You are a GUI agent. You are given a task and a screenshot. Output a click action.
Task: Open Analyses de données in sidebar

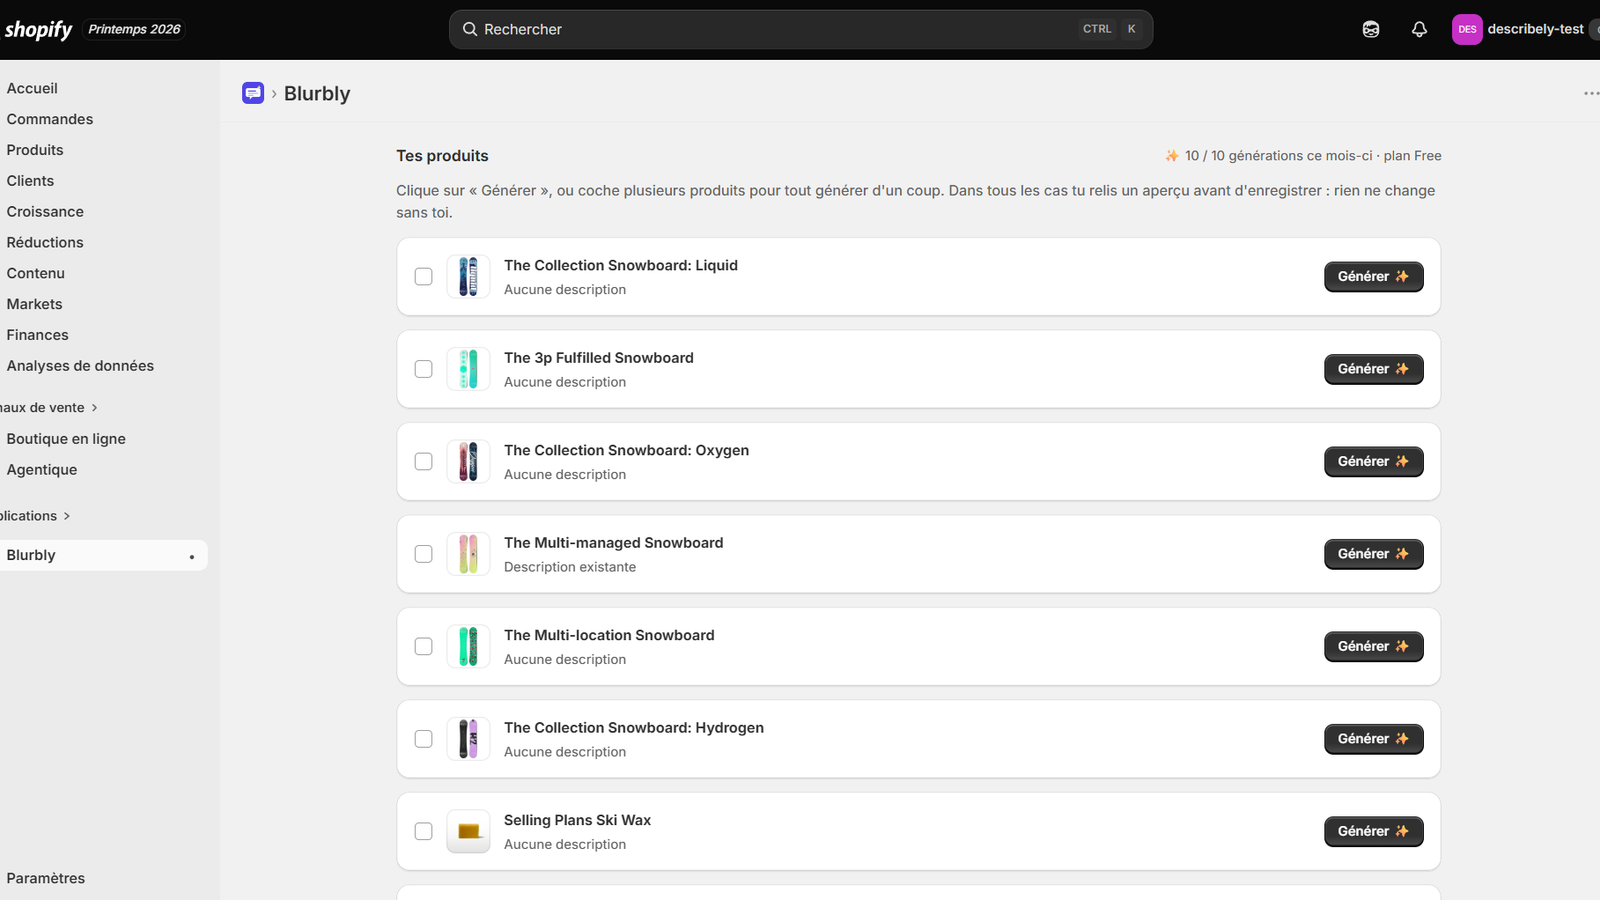pos(80,366)
